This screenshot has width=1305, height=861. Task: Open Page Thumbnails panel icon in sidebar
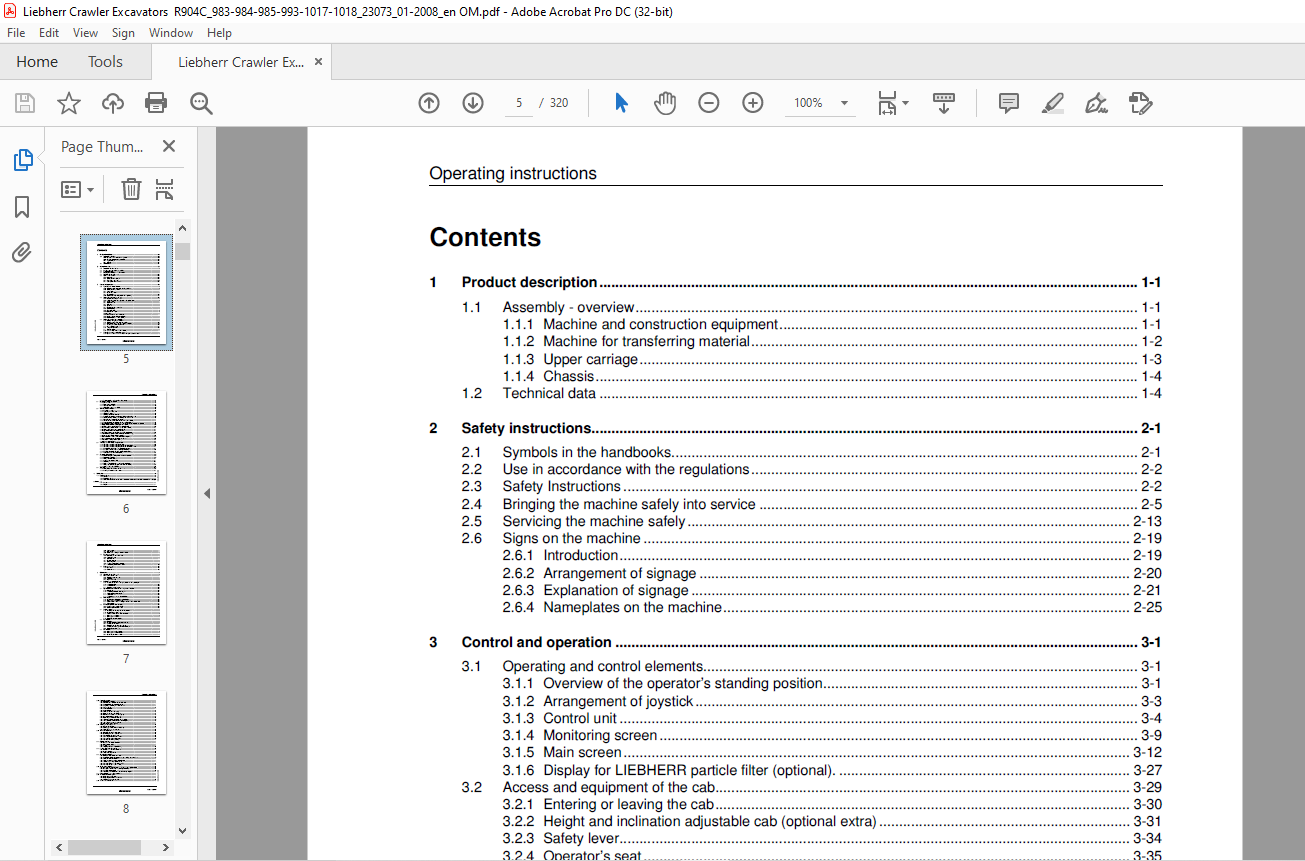pos(22,160)
